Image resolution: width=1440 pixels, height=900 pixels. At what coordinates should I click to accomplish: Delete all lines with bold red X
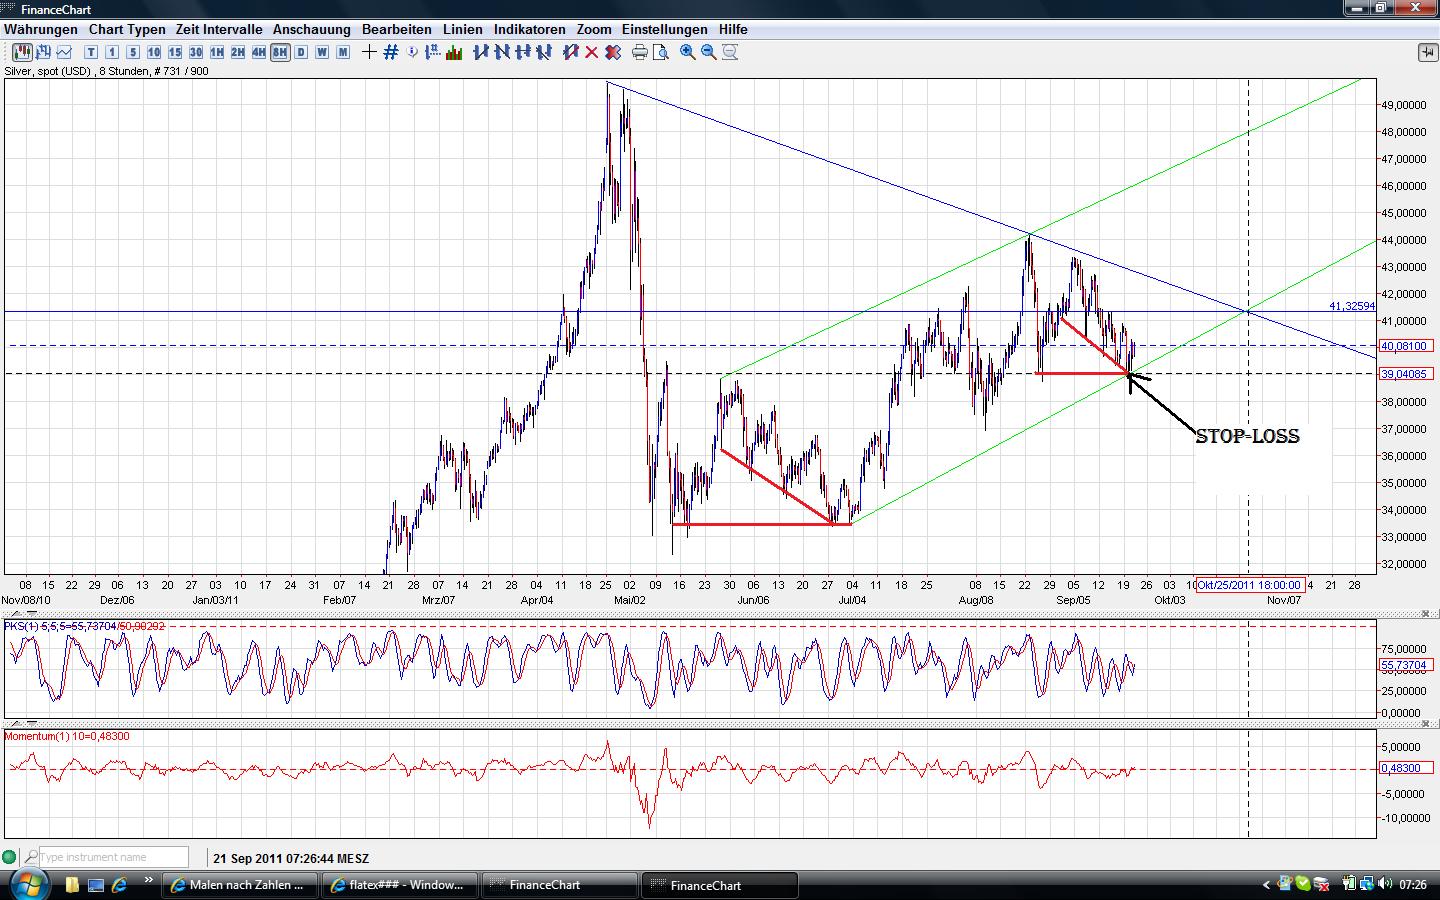[612, 52]
